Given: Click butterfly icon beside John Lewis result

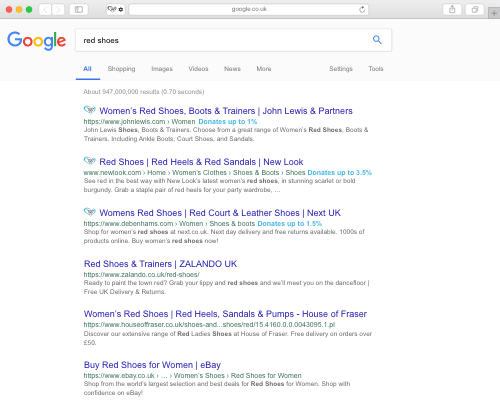Looking at the screenshot, I should point(89,109).
